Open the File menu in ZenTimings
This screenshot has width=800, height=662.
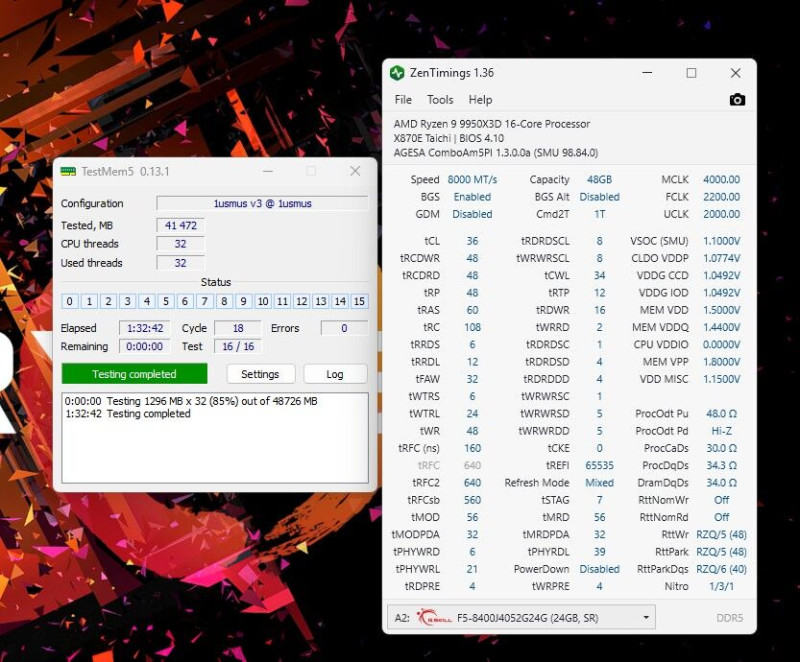403,99
